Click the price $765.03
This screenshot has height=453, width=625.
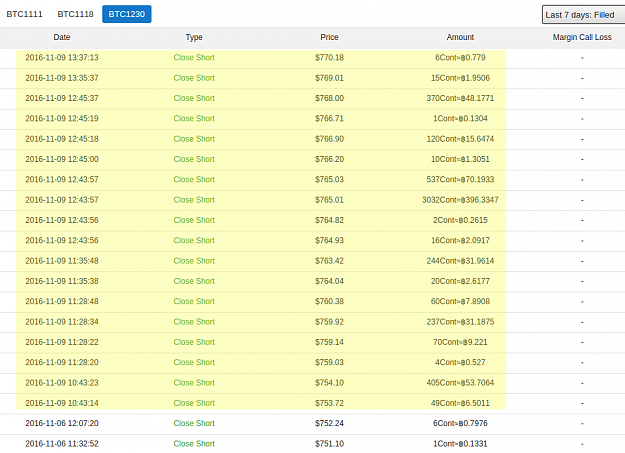click(329, 179)
